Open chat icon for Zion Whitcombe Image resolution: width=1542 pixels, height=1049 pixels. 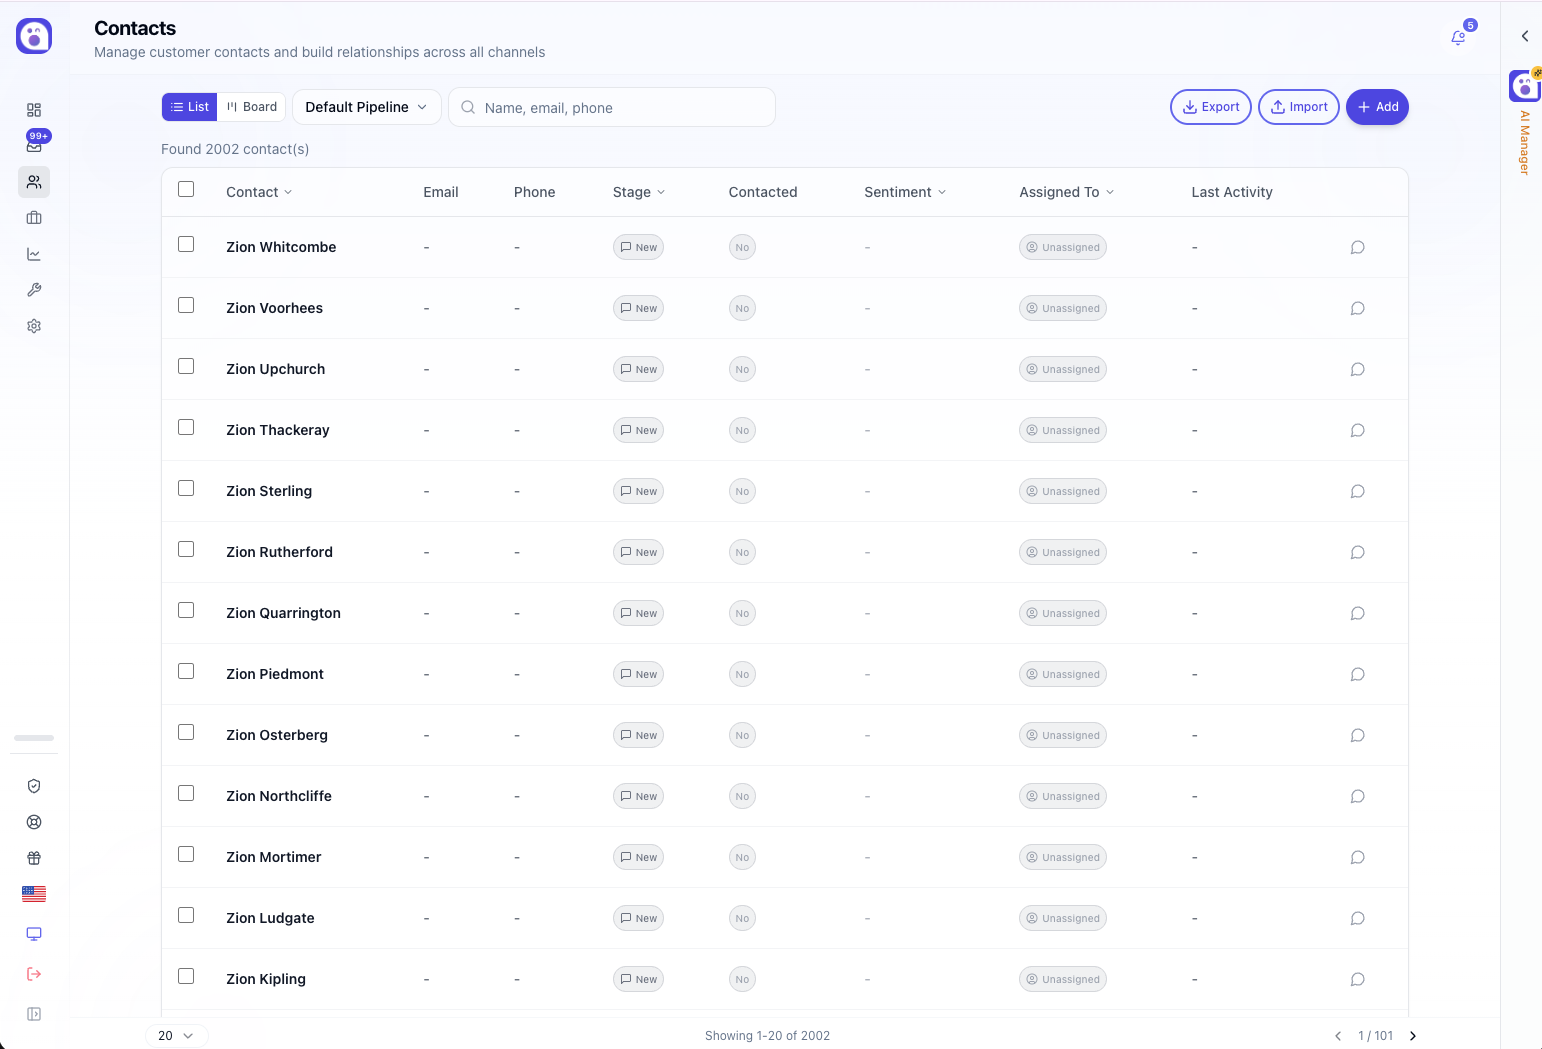pyautogui.click(x=1357, y=248)
